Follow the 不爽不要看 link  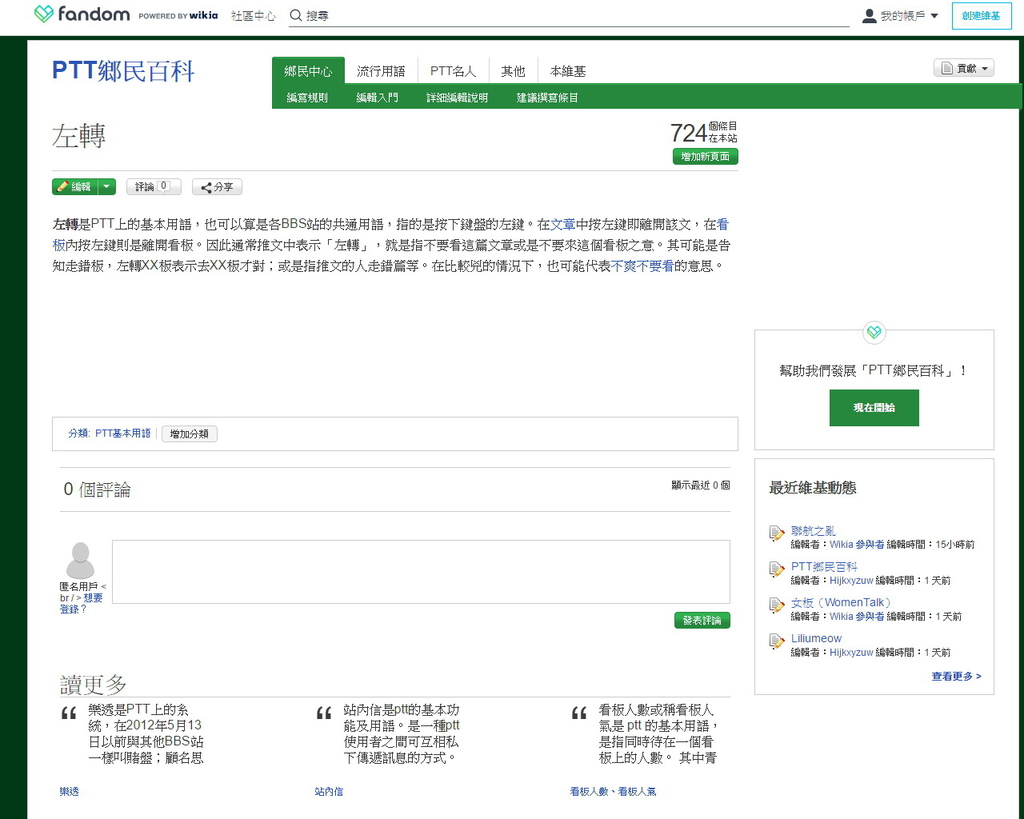[642, 266]
